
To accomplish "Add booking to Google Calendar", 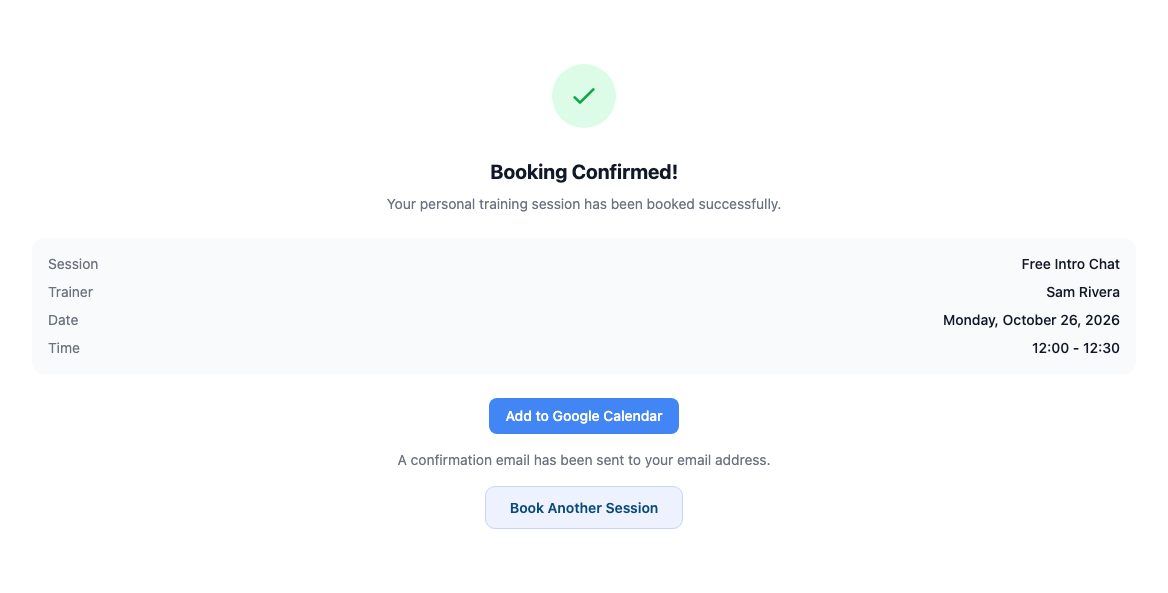I will (584, 416).
